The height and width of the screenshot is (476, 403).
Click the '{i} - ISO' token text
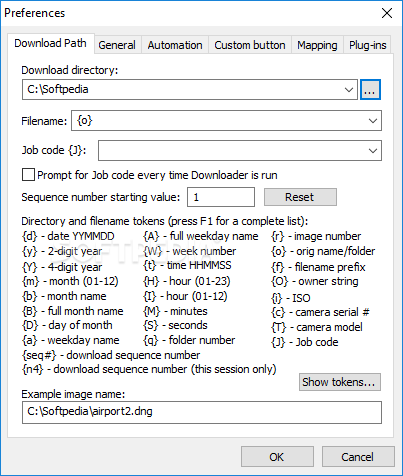point(291,298)
